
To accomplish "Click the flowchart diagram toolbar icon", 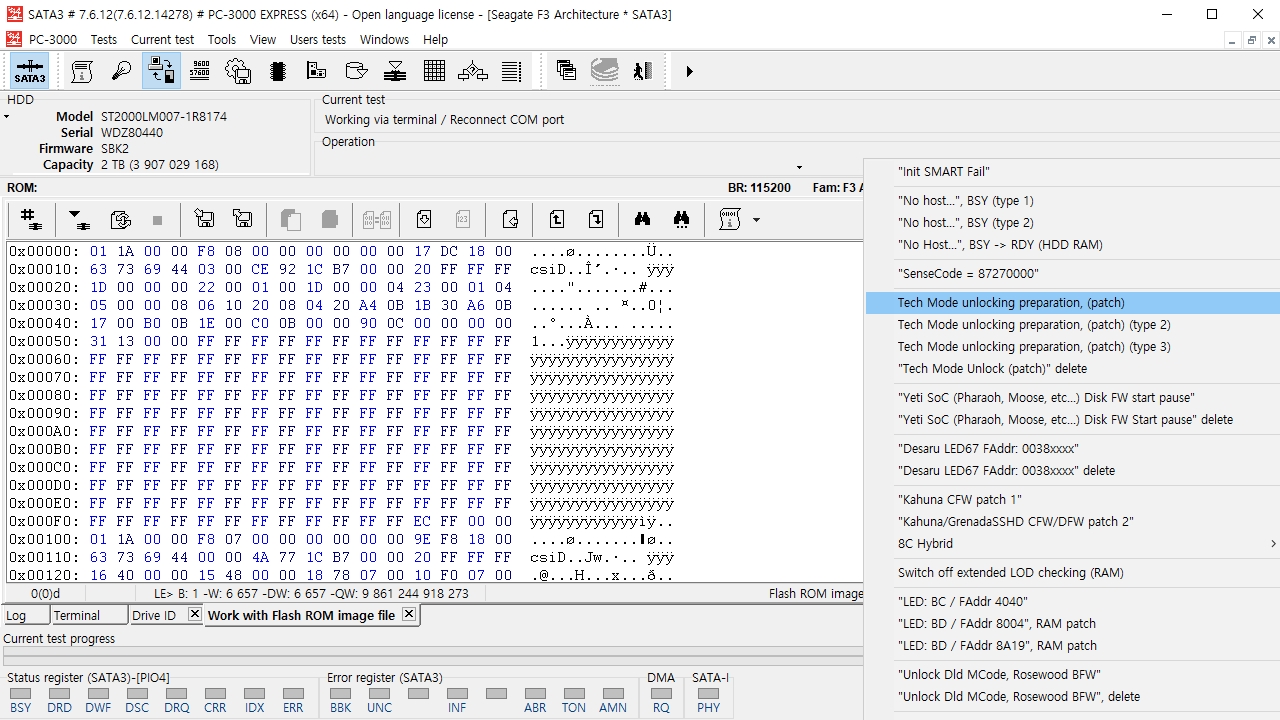I will (x=473, y=72).
